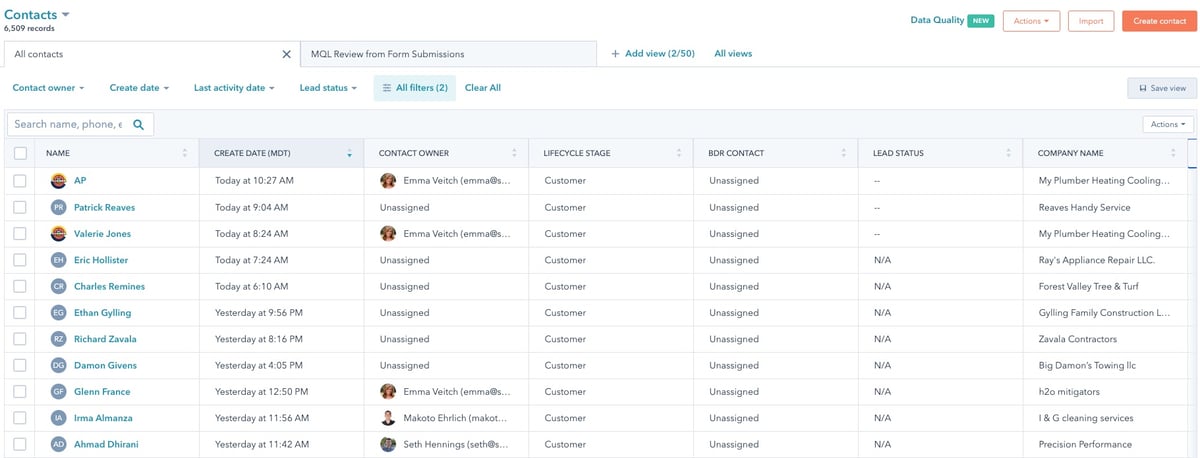Select the AP row checkbox

pyautogui.click(x=20, y=181)
